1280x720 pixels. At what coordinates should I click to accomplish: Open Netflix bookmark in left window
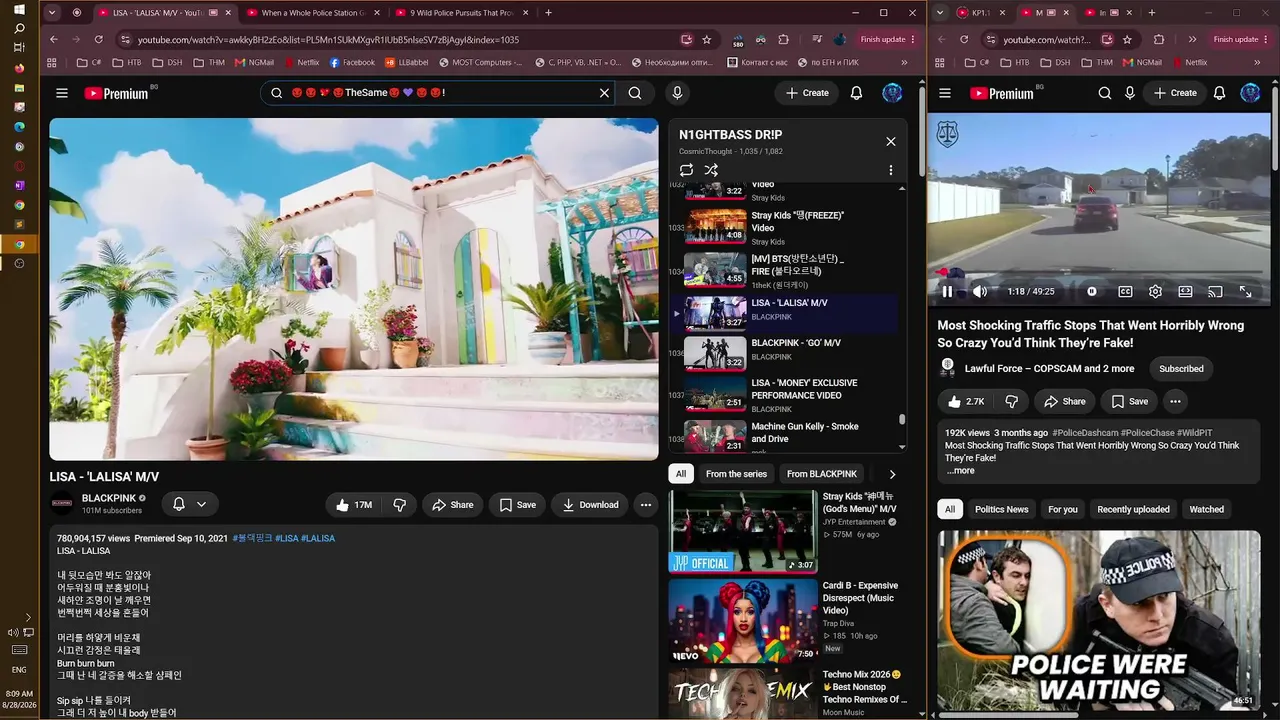click(x=300, y=63)
